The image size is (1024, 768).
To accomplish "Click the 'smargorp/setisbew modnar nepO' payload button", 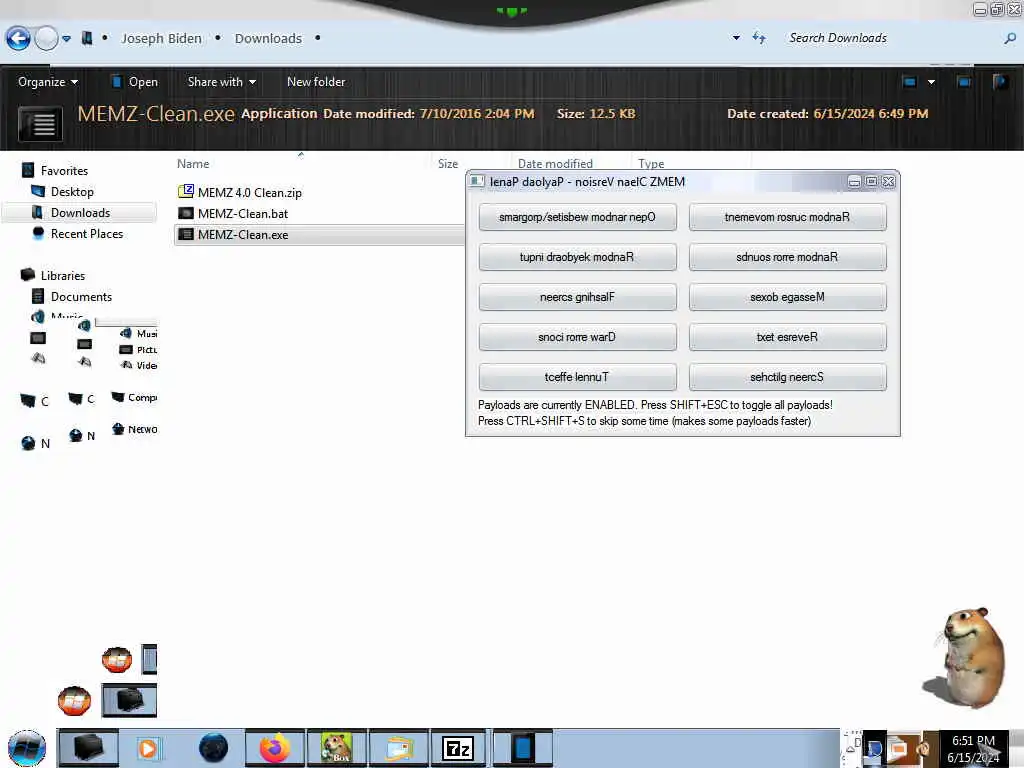I will click(x=577, y=217).
